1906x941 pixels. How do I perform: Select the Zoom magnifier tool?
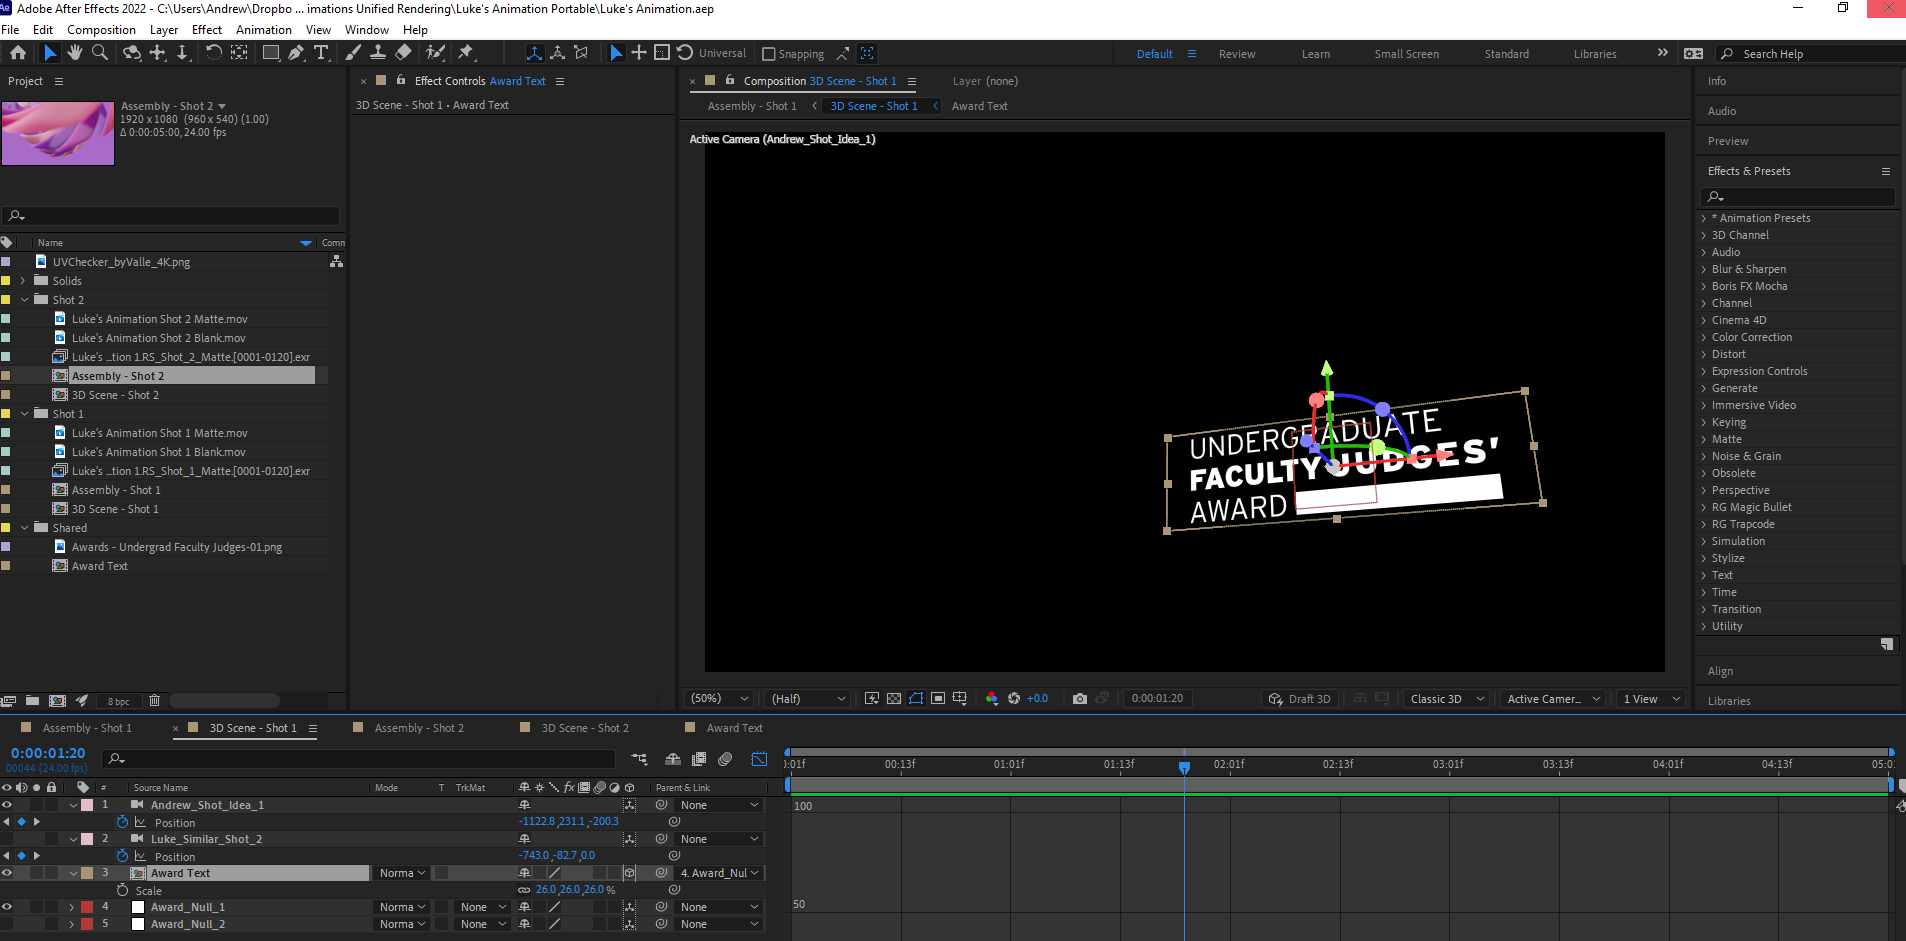(100, 53)
